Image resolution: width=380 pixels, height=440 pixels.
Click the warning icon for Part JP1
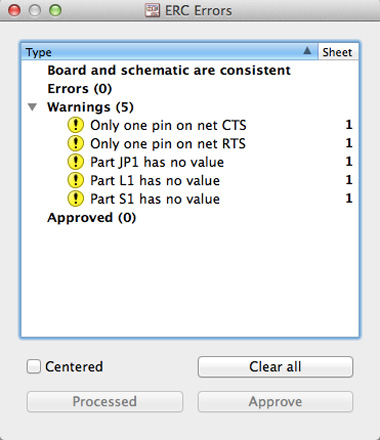[76, 162]
